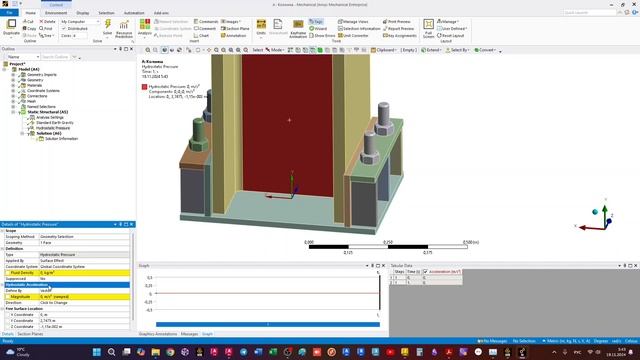
Task: Open the Select By dropdown
Action: coord(457,50)
